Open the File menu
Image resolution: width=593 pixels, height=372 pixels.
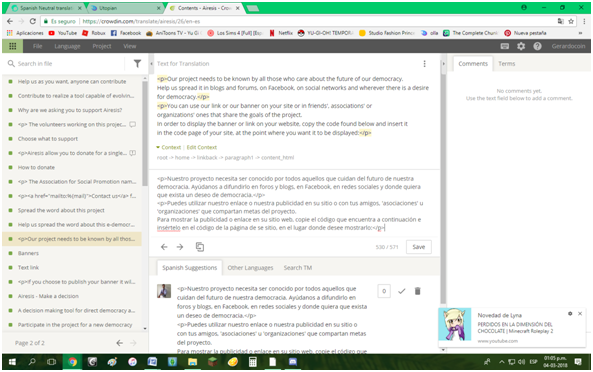(x=37, y=46)
